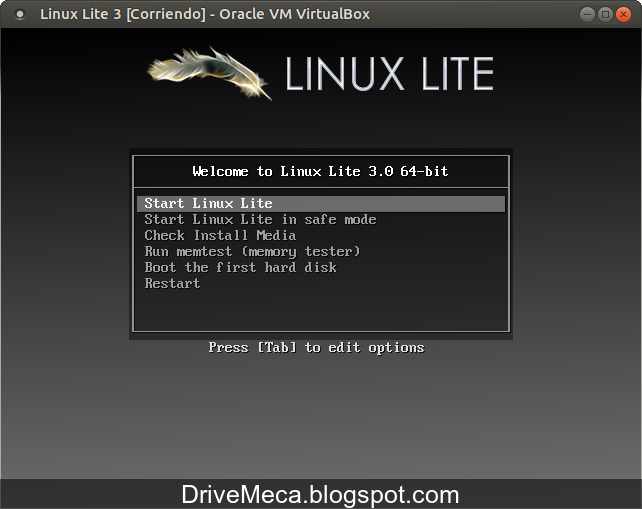Minimize the VirtualBox window

587,15
